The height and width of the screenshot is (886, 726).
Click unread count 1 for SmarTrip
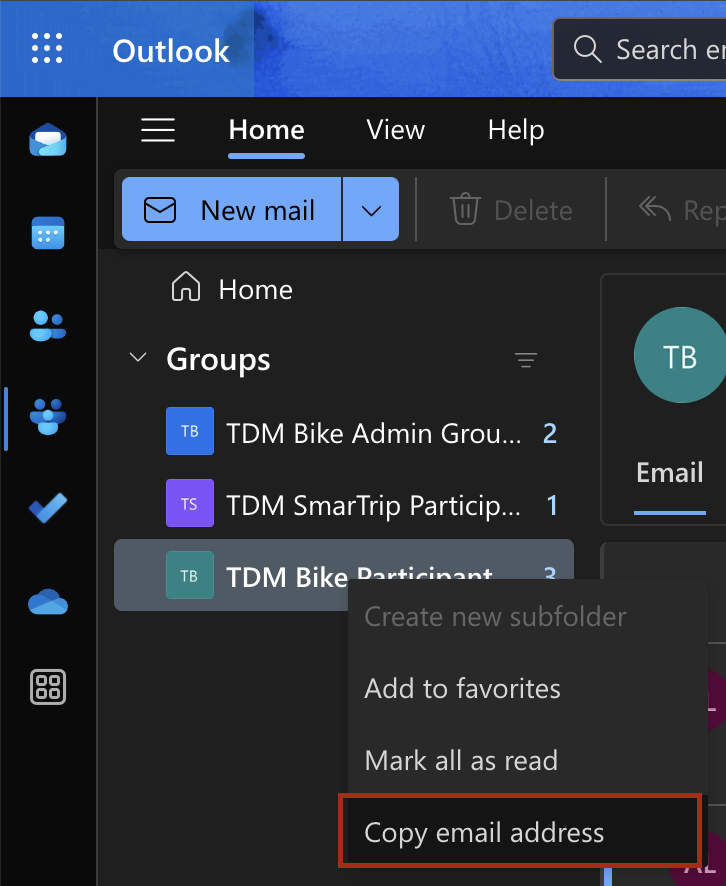[x=552, y=506]
